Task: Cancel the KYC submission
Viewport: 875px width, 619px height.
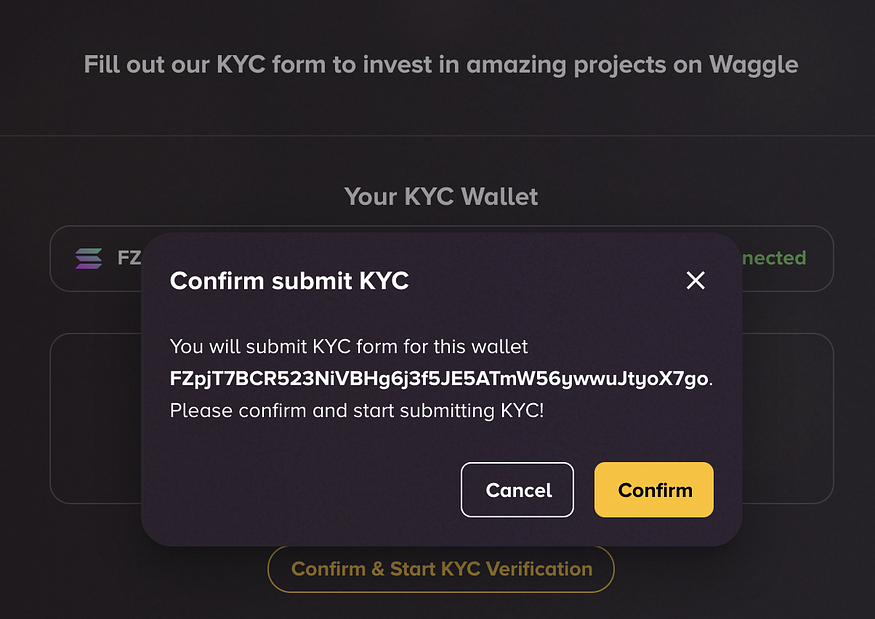Action: coord(517,490)
